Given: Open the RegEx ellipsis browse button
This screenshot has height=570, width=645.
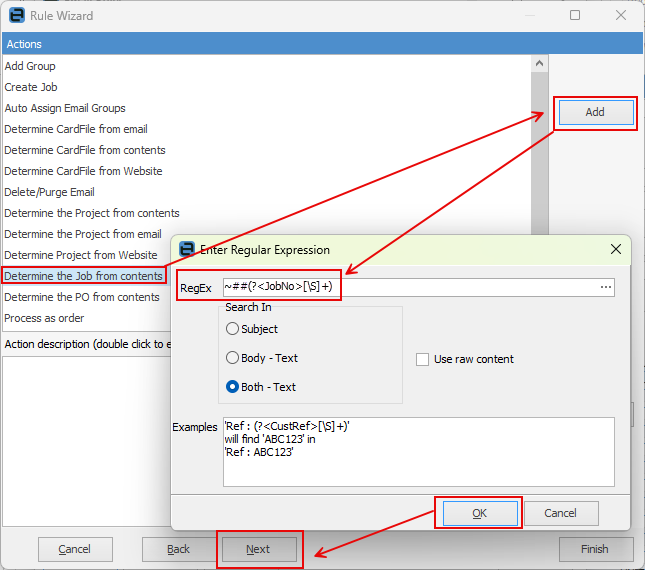Looking at the screenshot, I should (606, 287).
